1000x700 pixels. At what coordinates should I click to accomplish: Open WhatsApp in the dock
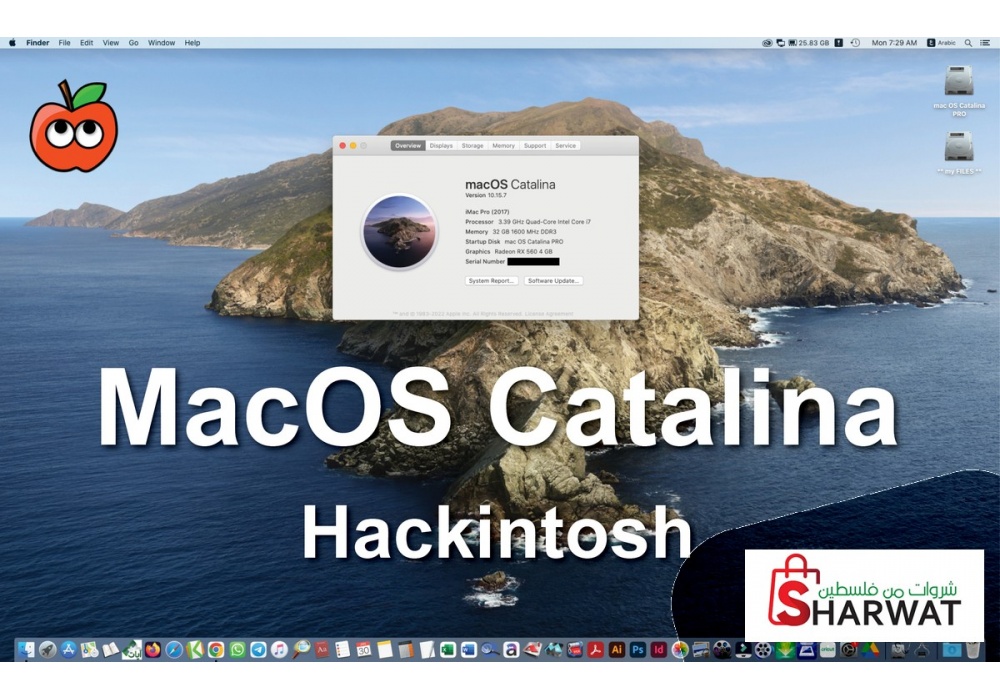237,650
